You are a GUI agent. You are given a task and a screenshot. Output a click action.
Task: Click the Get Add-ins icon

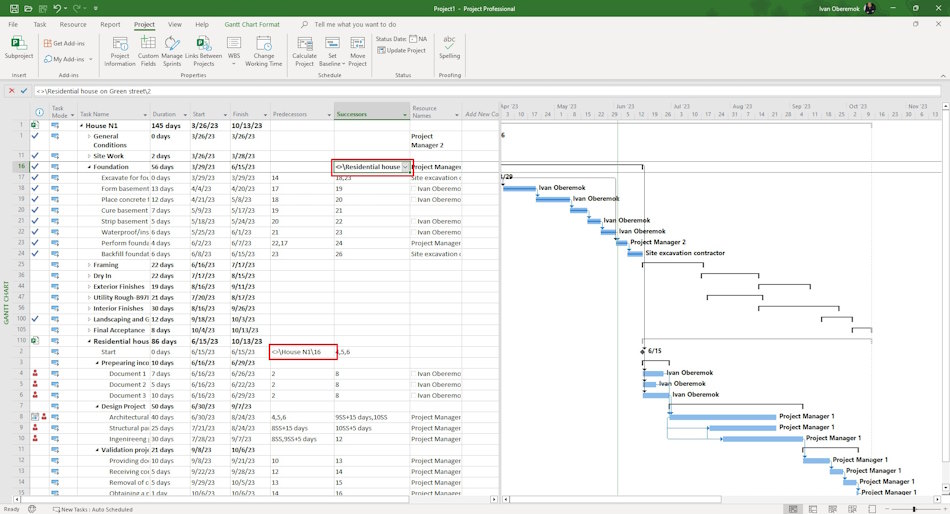[47, 43]
